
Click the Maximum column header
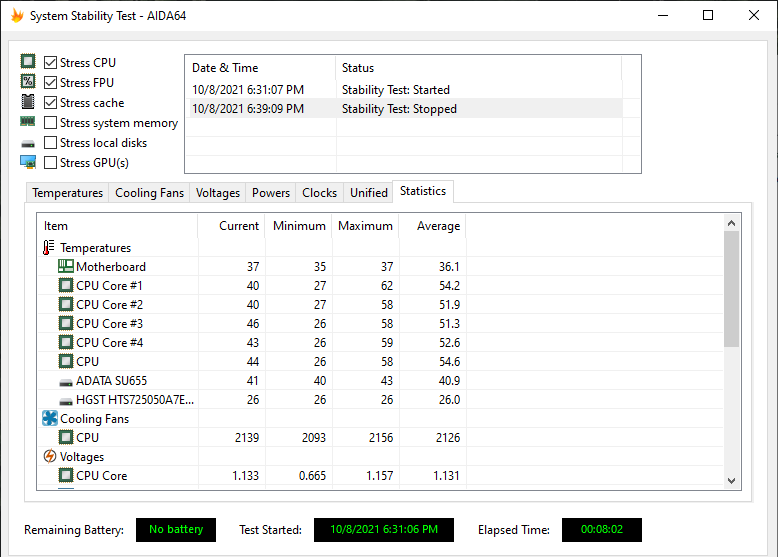[365, 226]
